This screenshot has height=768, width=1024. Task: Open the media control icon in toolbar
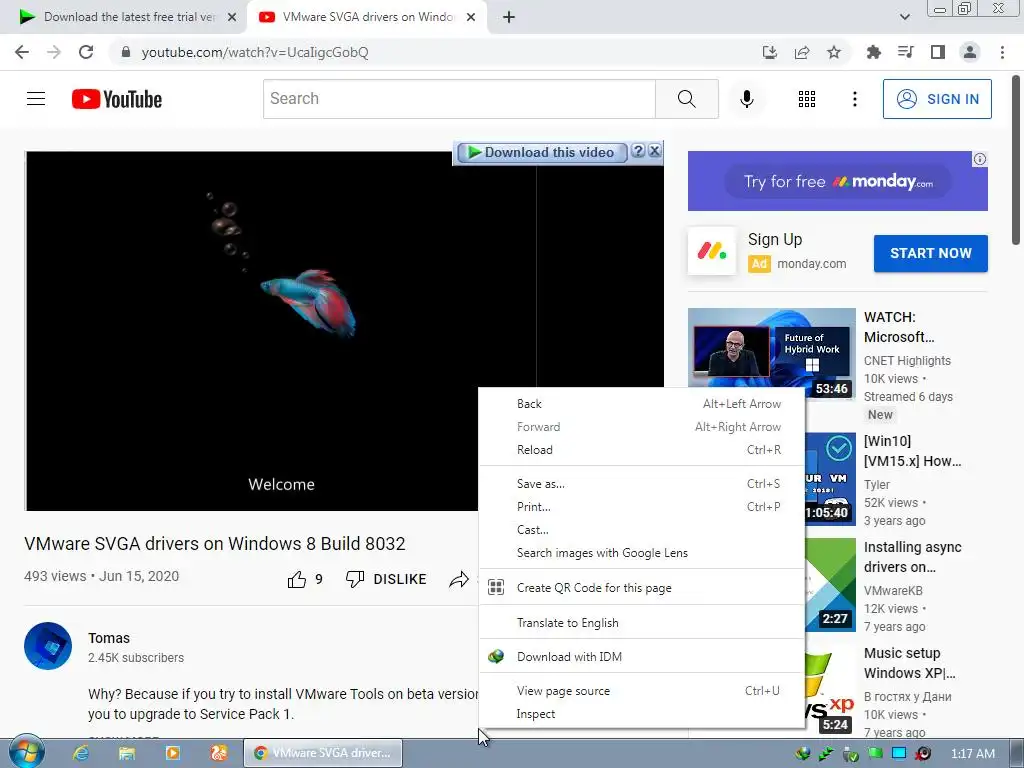905,52
